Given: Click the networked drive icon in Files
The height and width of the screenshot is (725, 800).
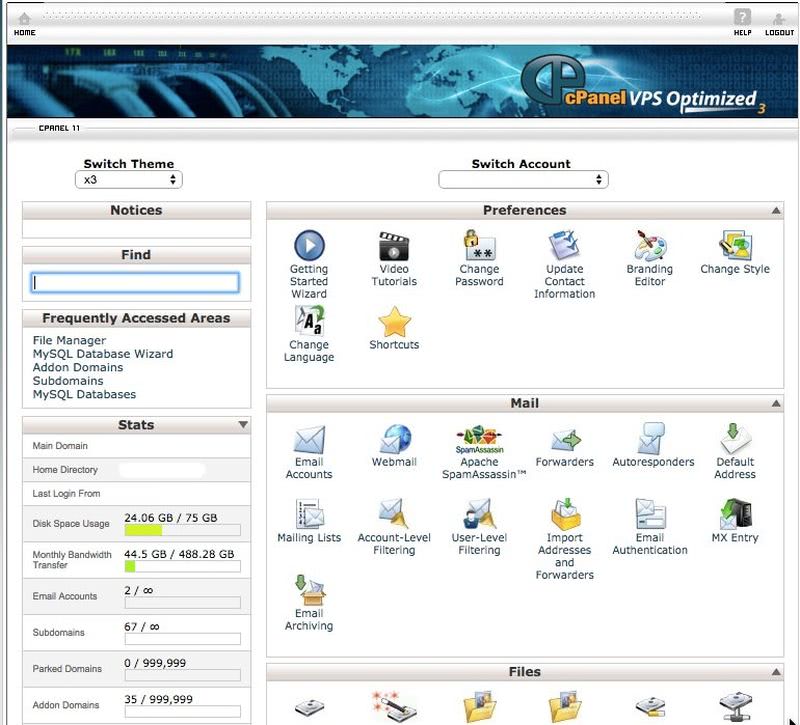Looking at the screenshot, I should tap(735, 706).
